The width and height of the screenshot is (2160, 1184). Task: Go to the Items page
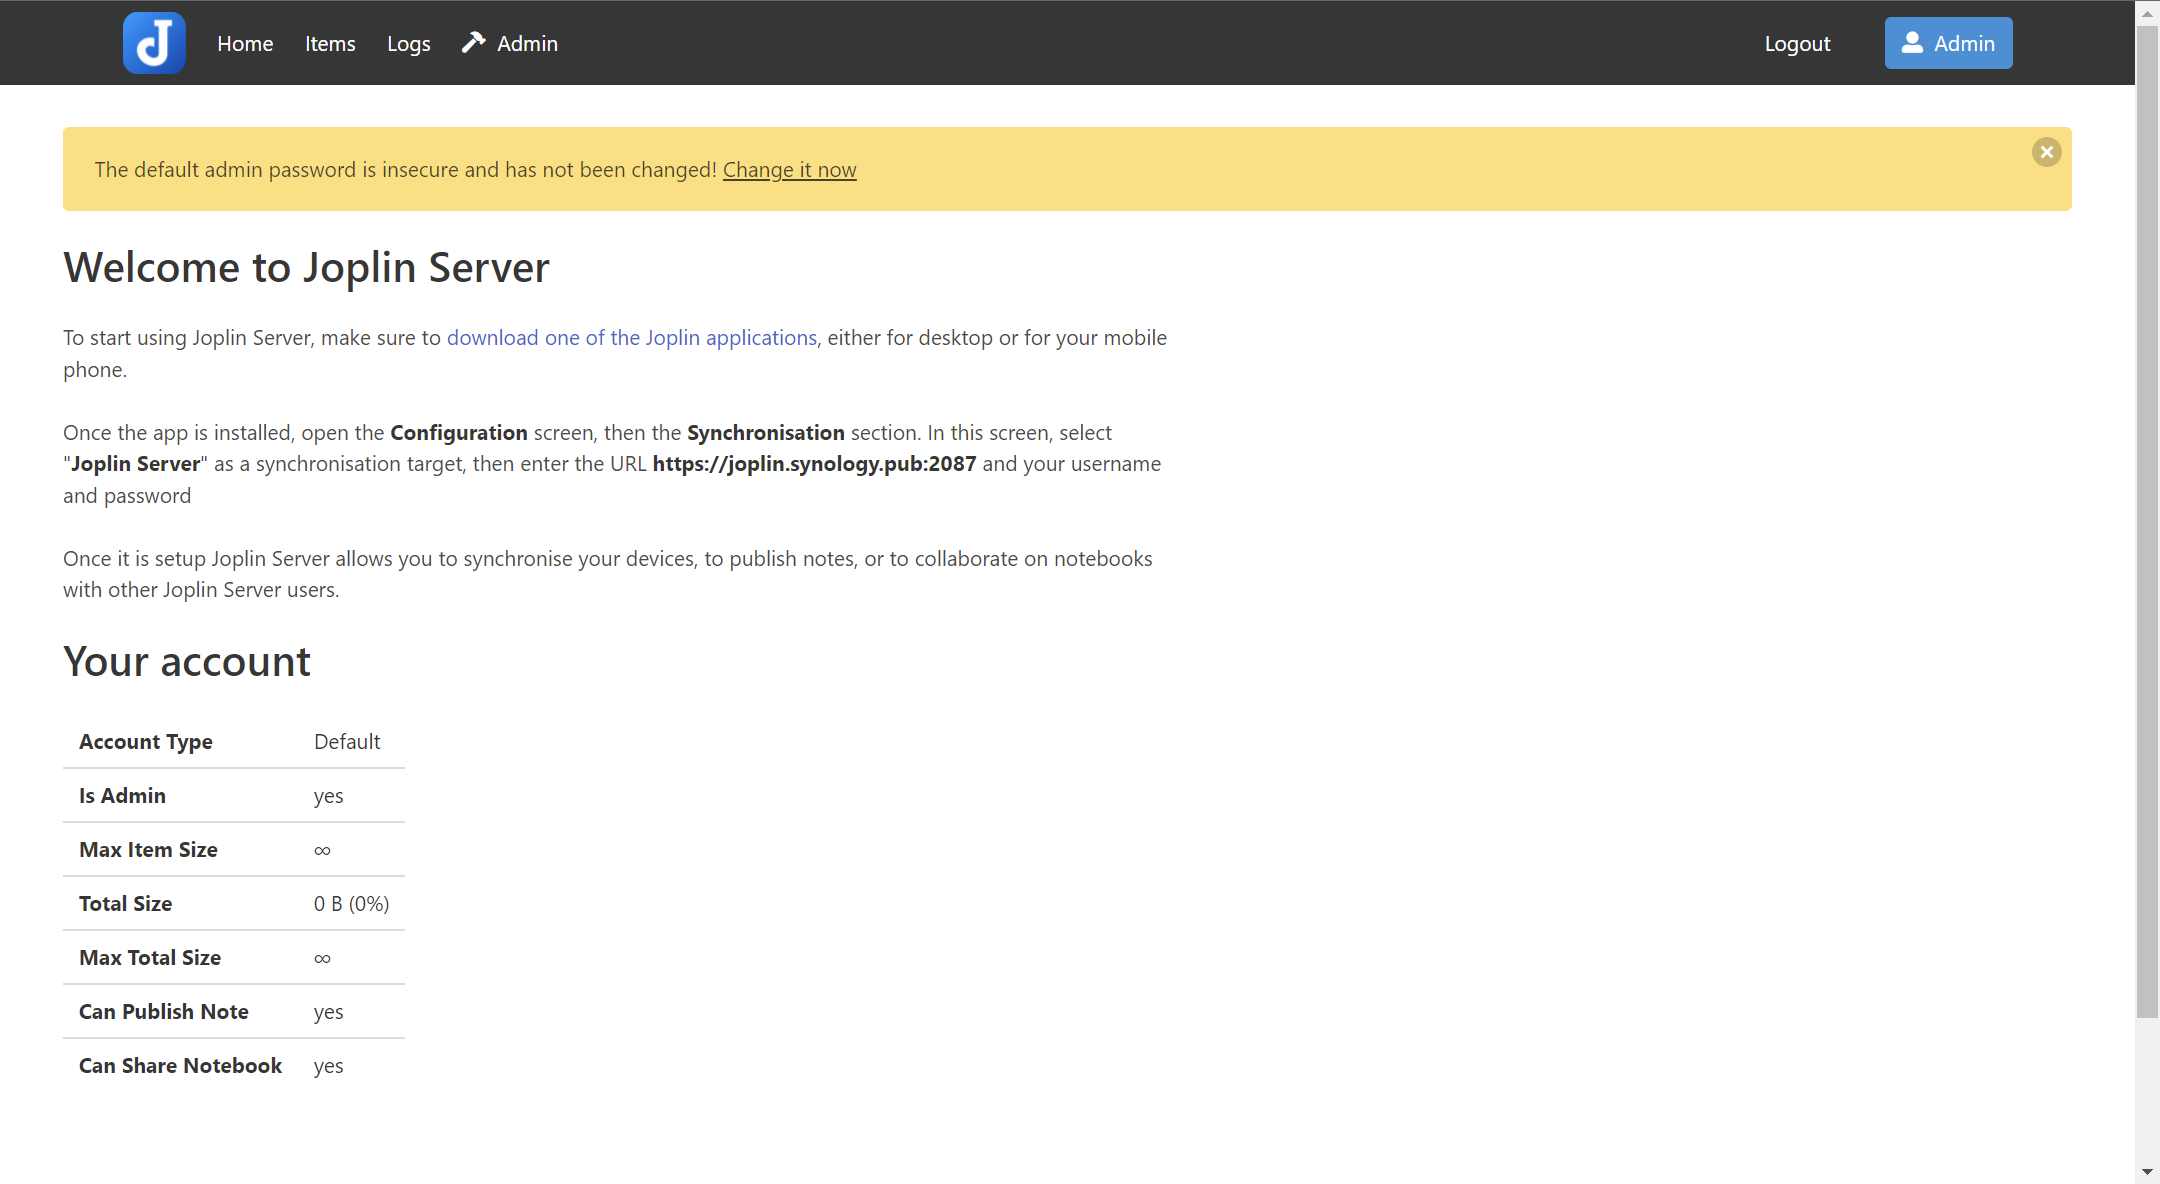click(330, 44)
